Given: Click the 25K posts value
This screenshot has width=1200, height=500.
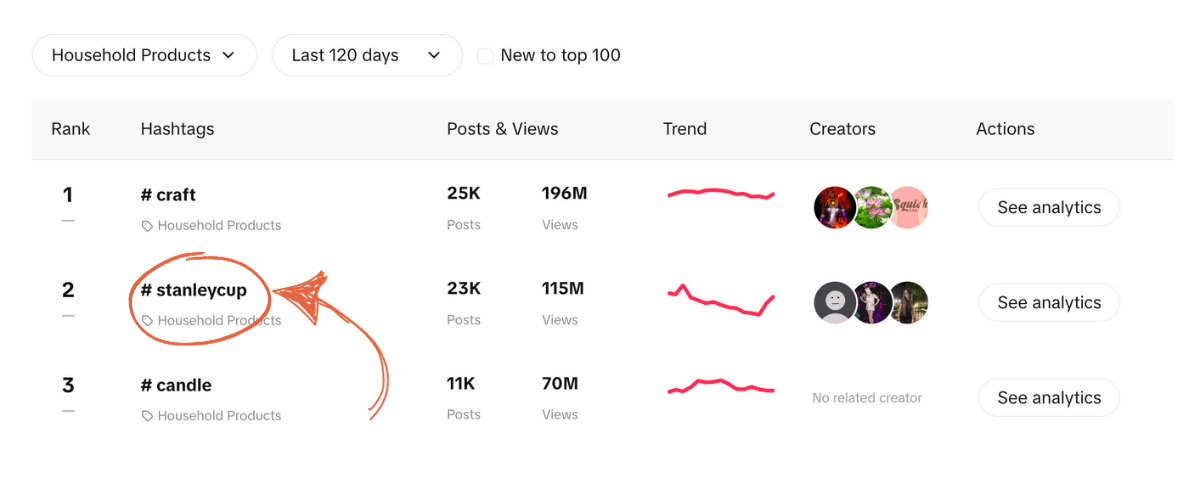Looking at the screenshot, I should click(464, 193).
